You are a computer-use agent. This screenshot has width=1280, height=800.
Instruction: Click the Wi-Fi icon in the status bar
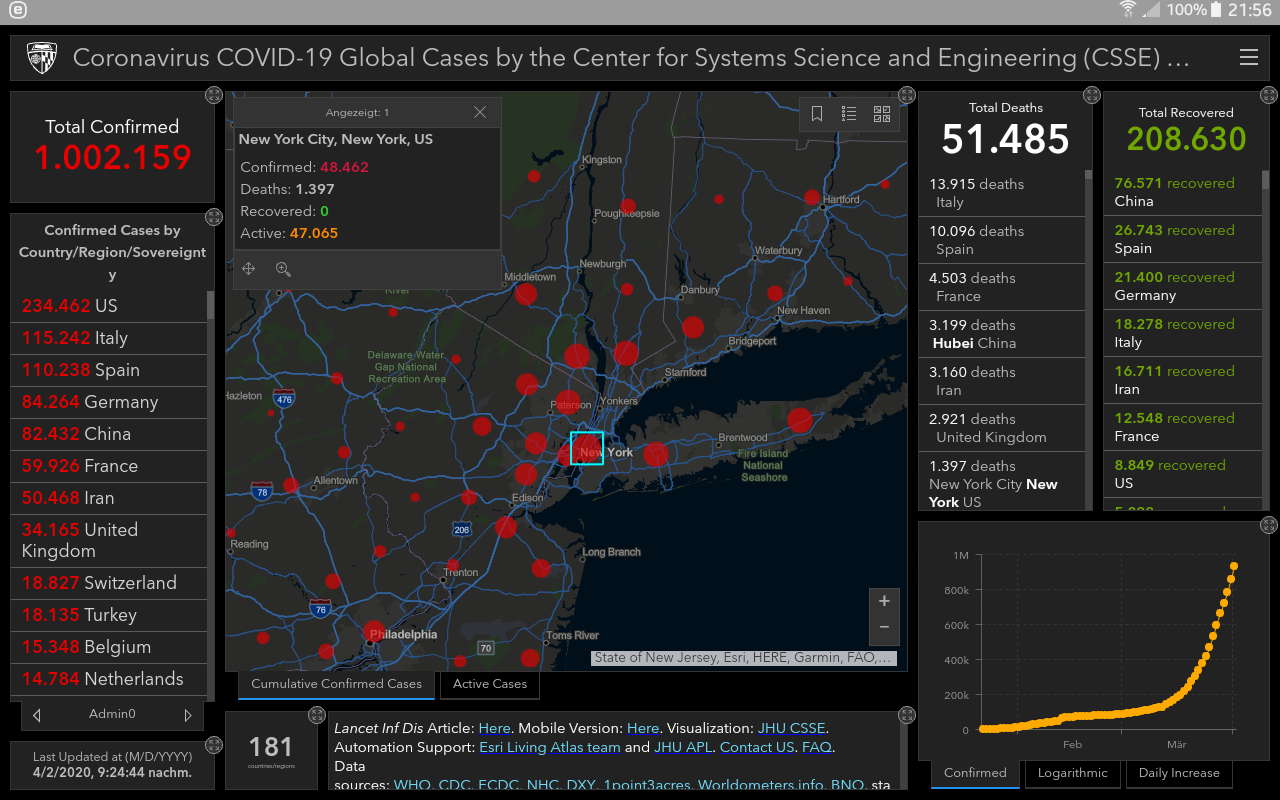click(1128, 10)
